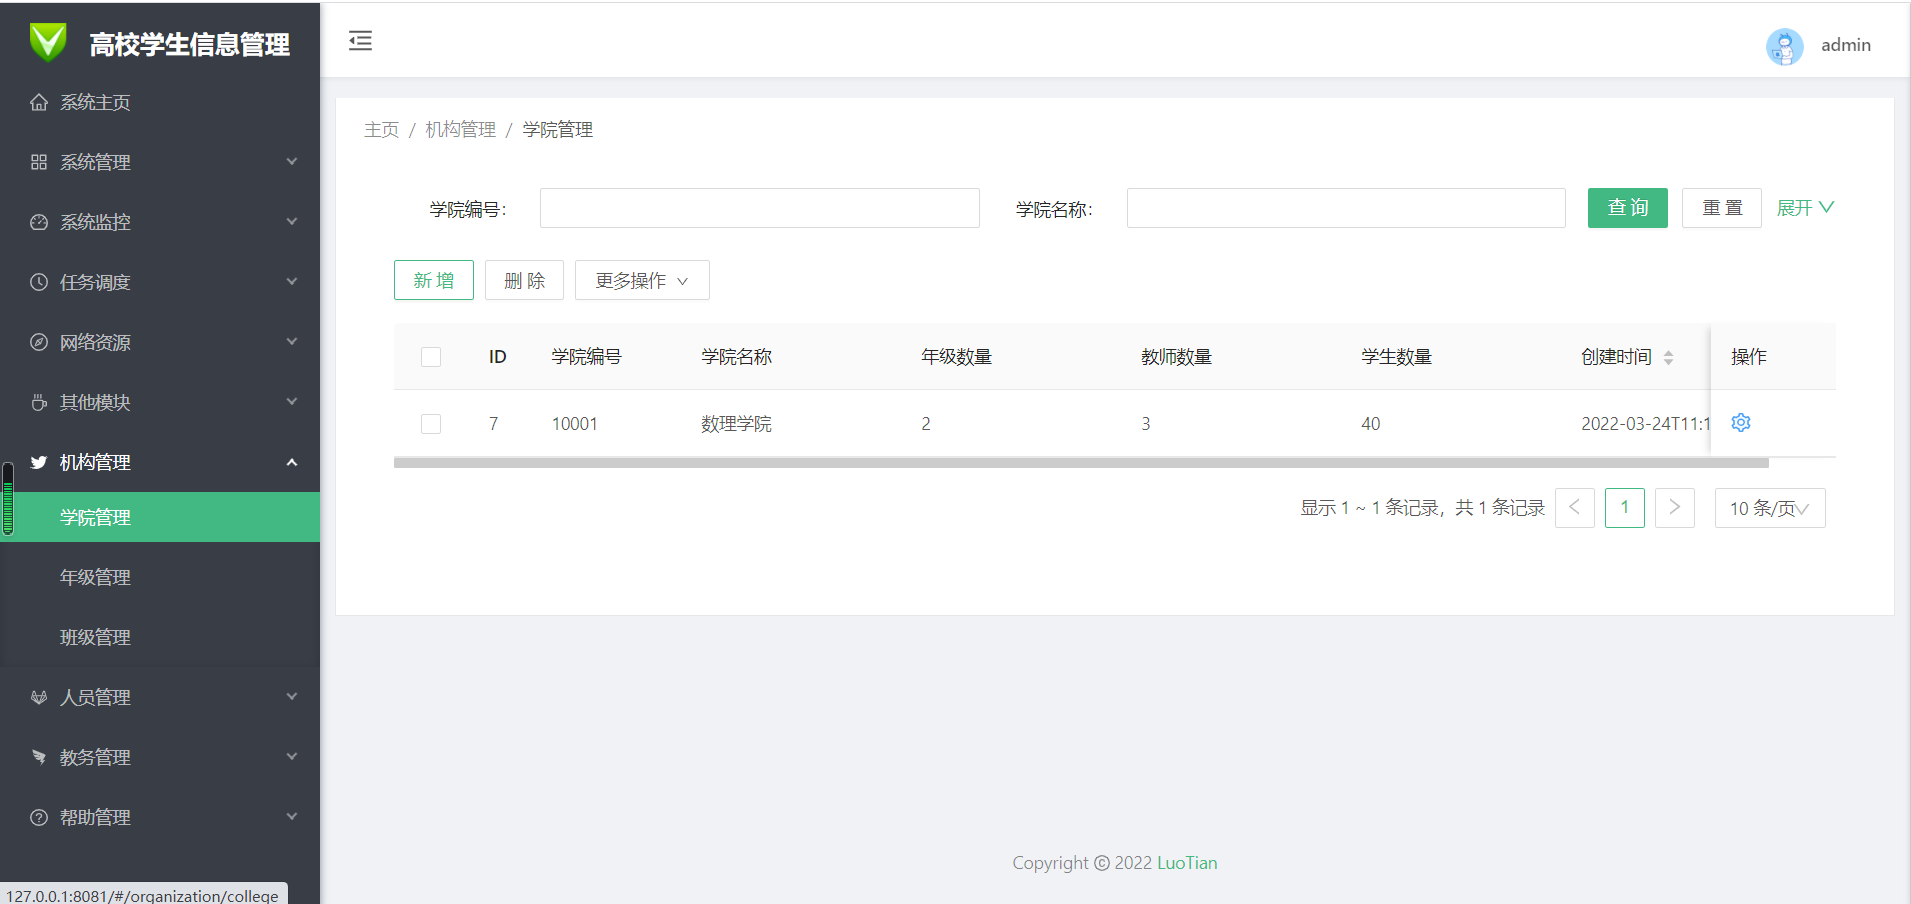Open the 系统管理 menu label
The image size is (1911, 904).
[x=95, y=162]
